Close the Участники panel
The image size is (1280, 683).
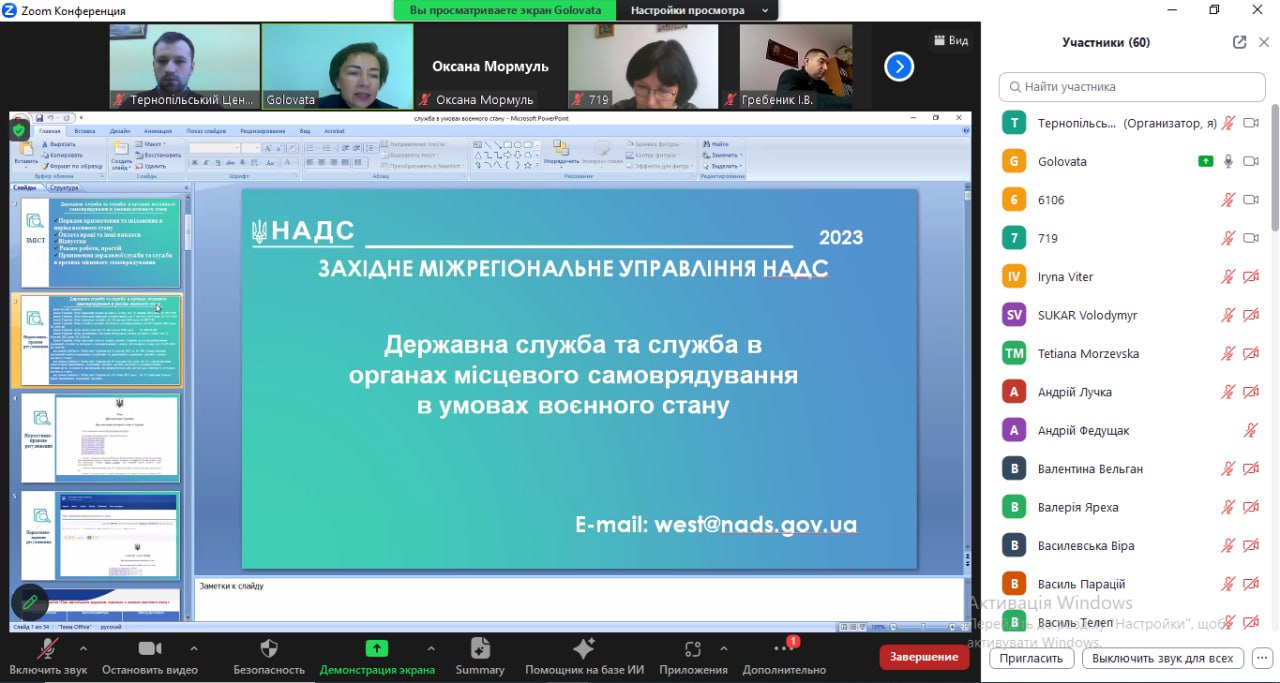click(1264, 42)
